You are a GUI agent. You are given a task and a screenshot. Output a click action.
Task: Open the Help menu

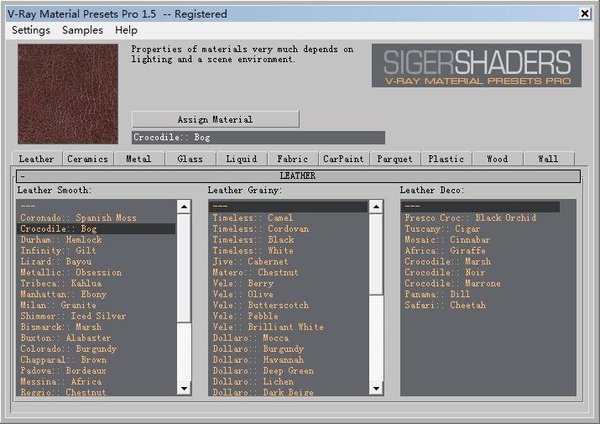126,30
